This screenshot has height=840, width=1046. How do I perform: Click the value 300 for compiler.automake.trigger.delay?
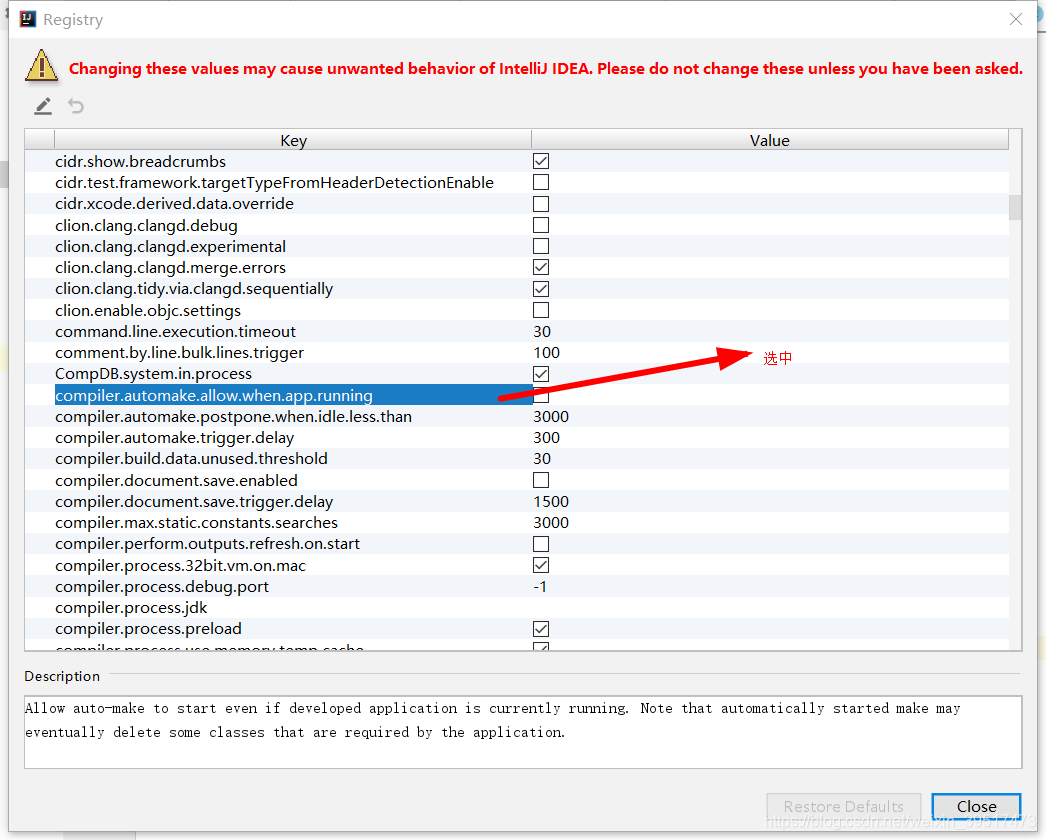point(546,438)
